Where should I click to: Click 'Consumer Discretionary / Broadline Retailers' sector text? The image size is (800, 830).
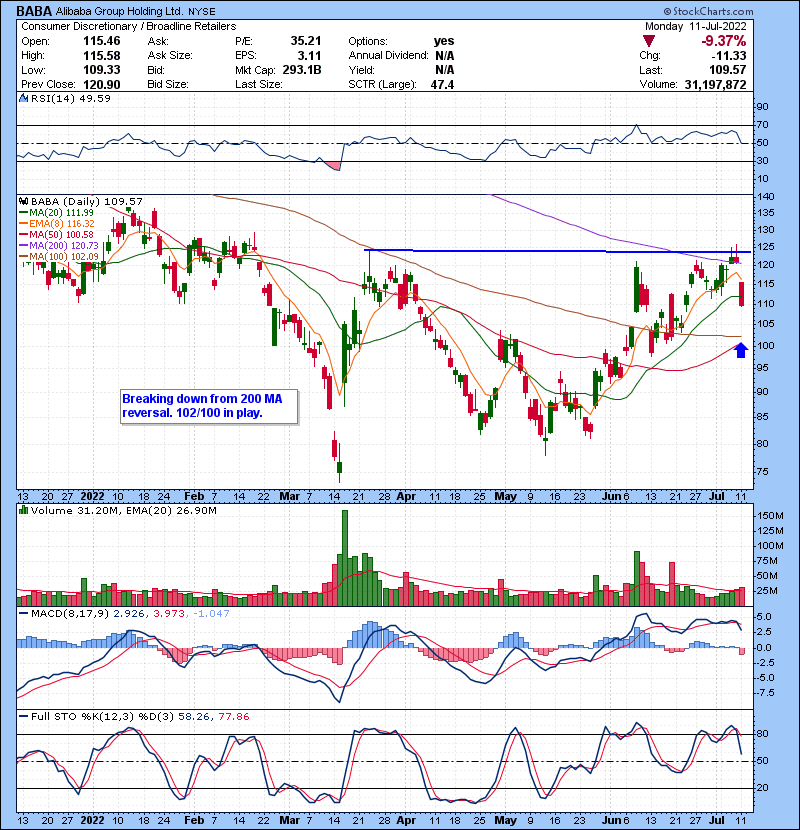click(x=129, y=26)
